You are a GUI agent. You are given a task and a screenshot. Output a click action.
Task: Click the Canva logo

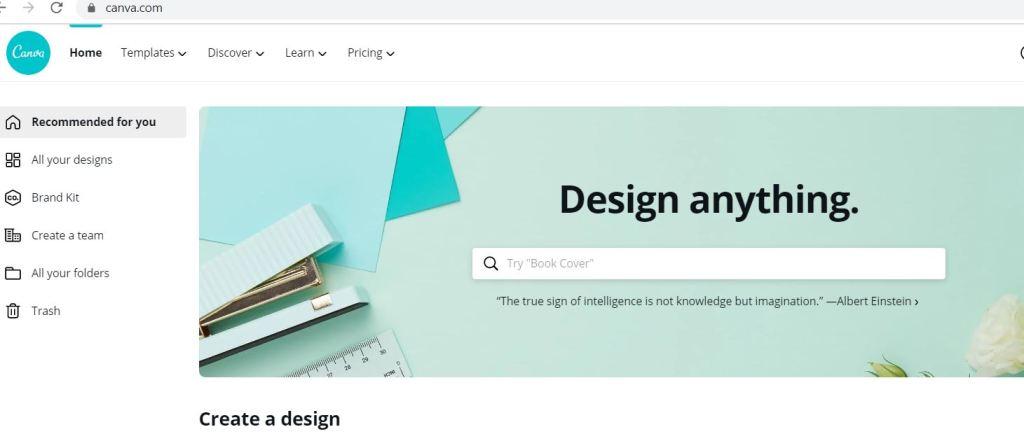click(x=28, y=53)
